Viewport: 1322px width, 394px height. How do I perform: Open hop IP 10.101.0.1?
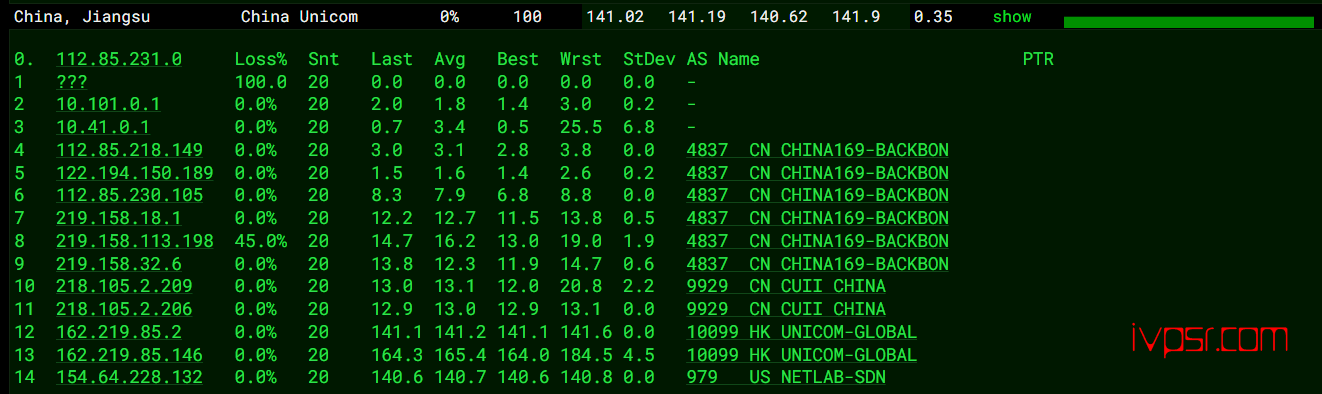coord(108,105)
